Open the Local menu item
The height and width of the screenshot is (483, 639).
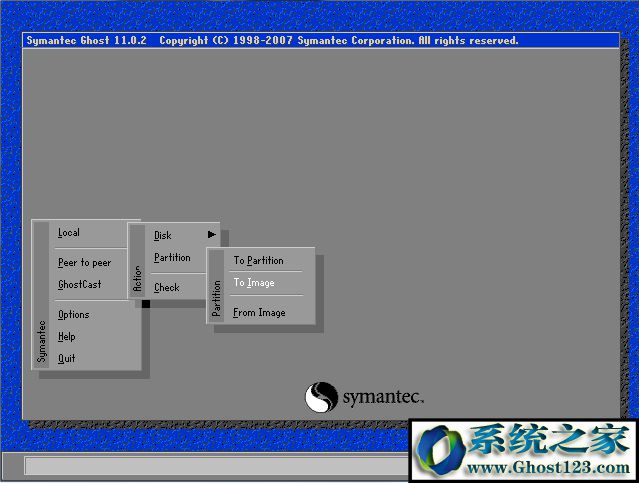click(x=69, y=233)
